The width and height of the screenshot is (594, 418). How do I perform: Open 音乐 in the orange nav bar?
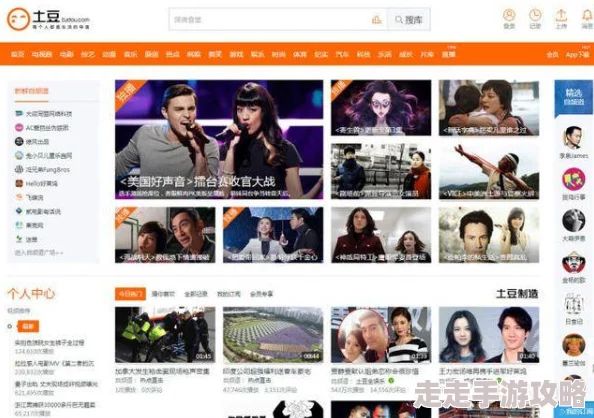130,55
